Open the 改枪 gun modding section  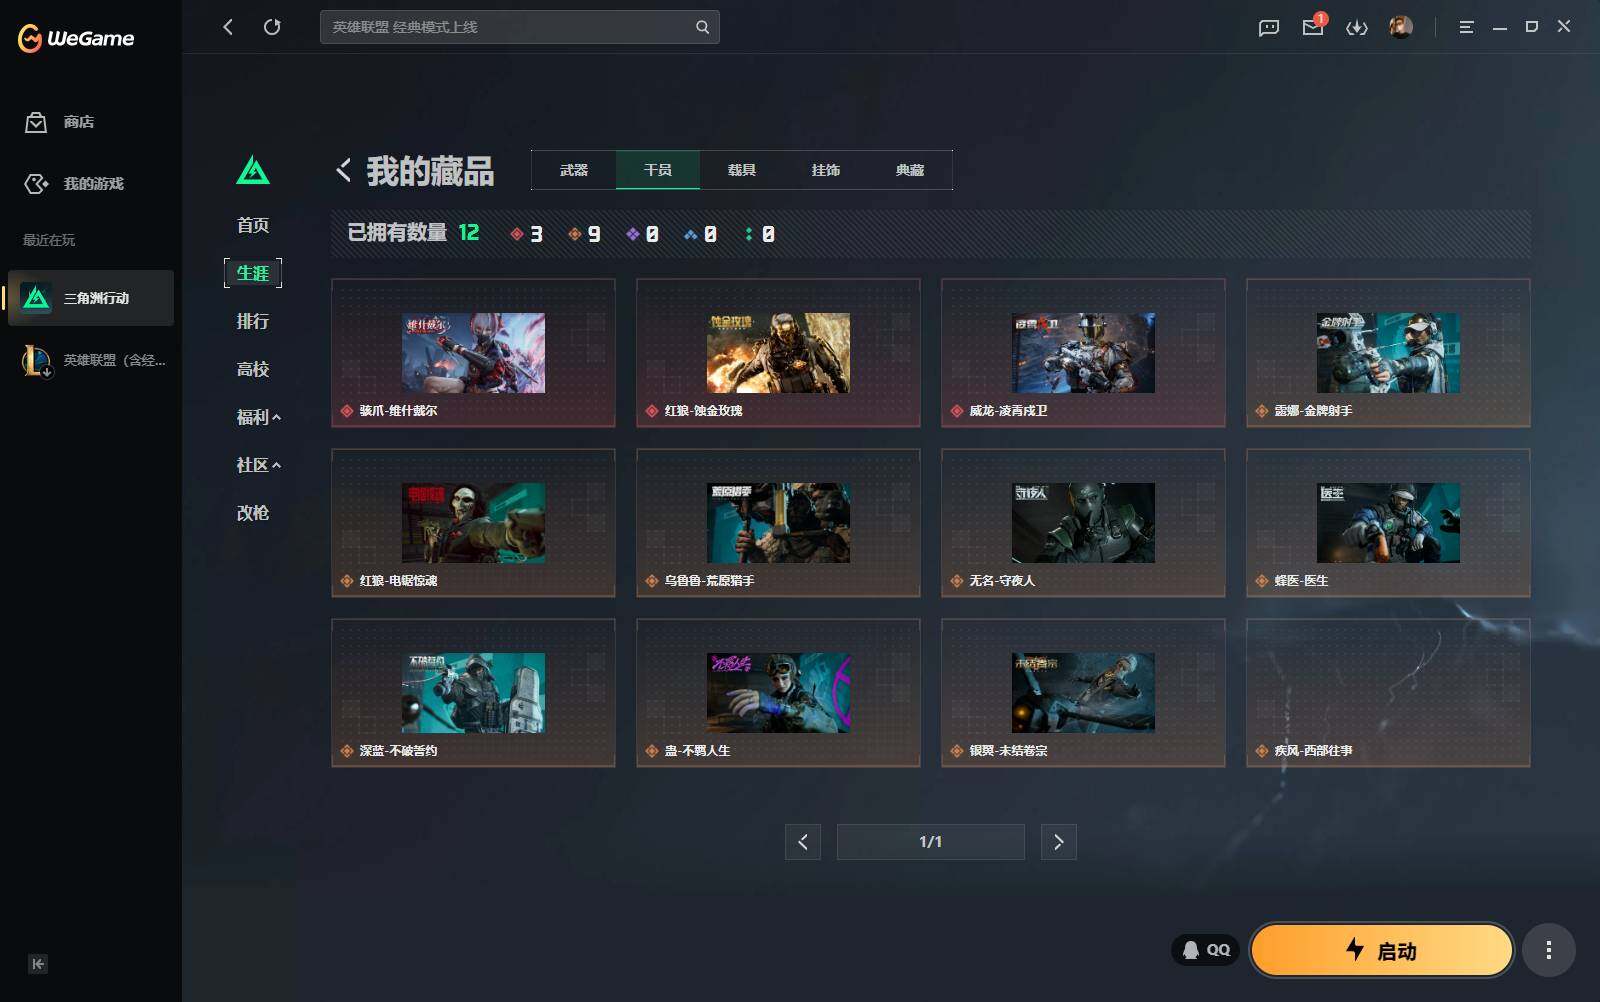[x=253, y=513]
